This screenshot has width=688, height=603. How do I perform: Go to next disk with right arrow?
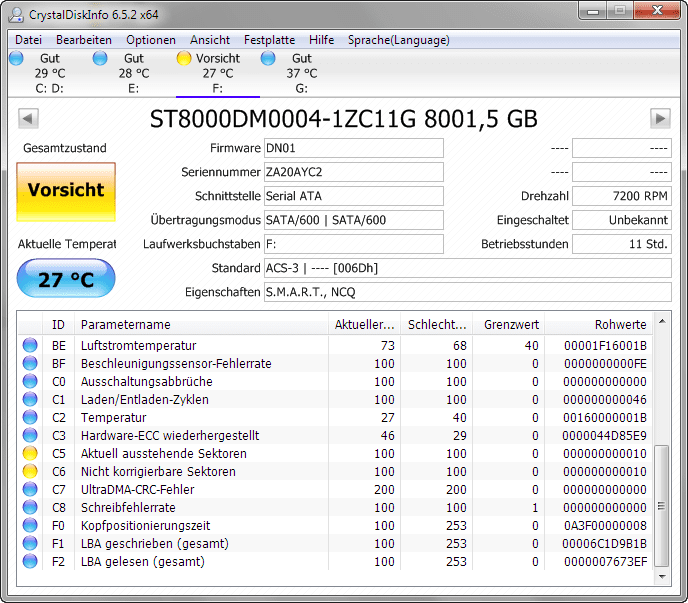coord(660,118)
